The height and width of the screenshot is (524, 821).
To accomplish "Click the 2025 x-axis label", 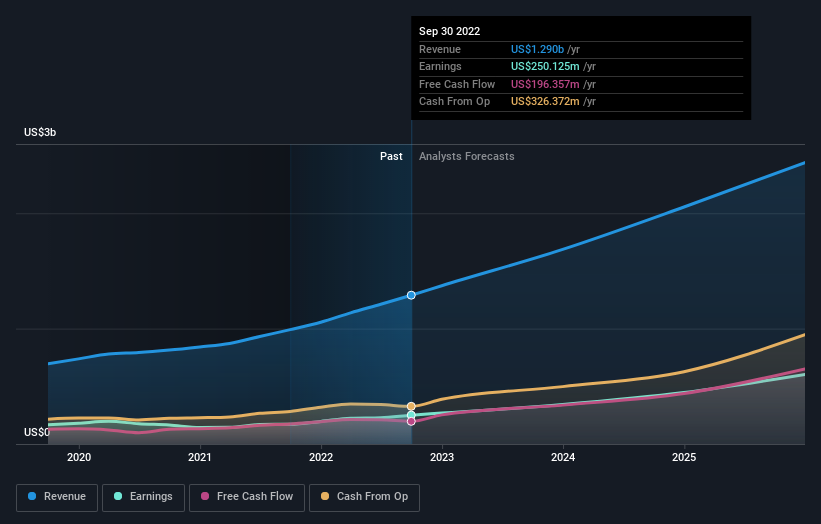I will click(684, 458).
